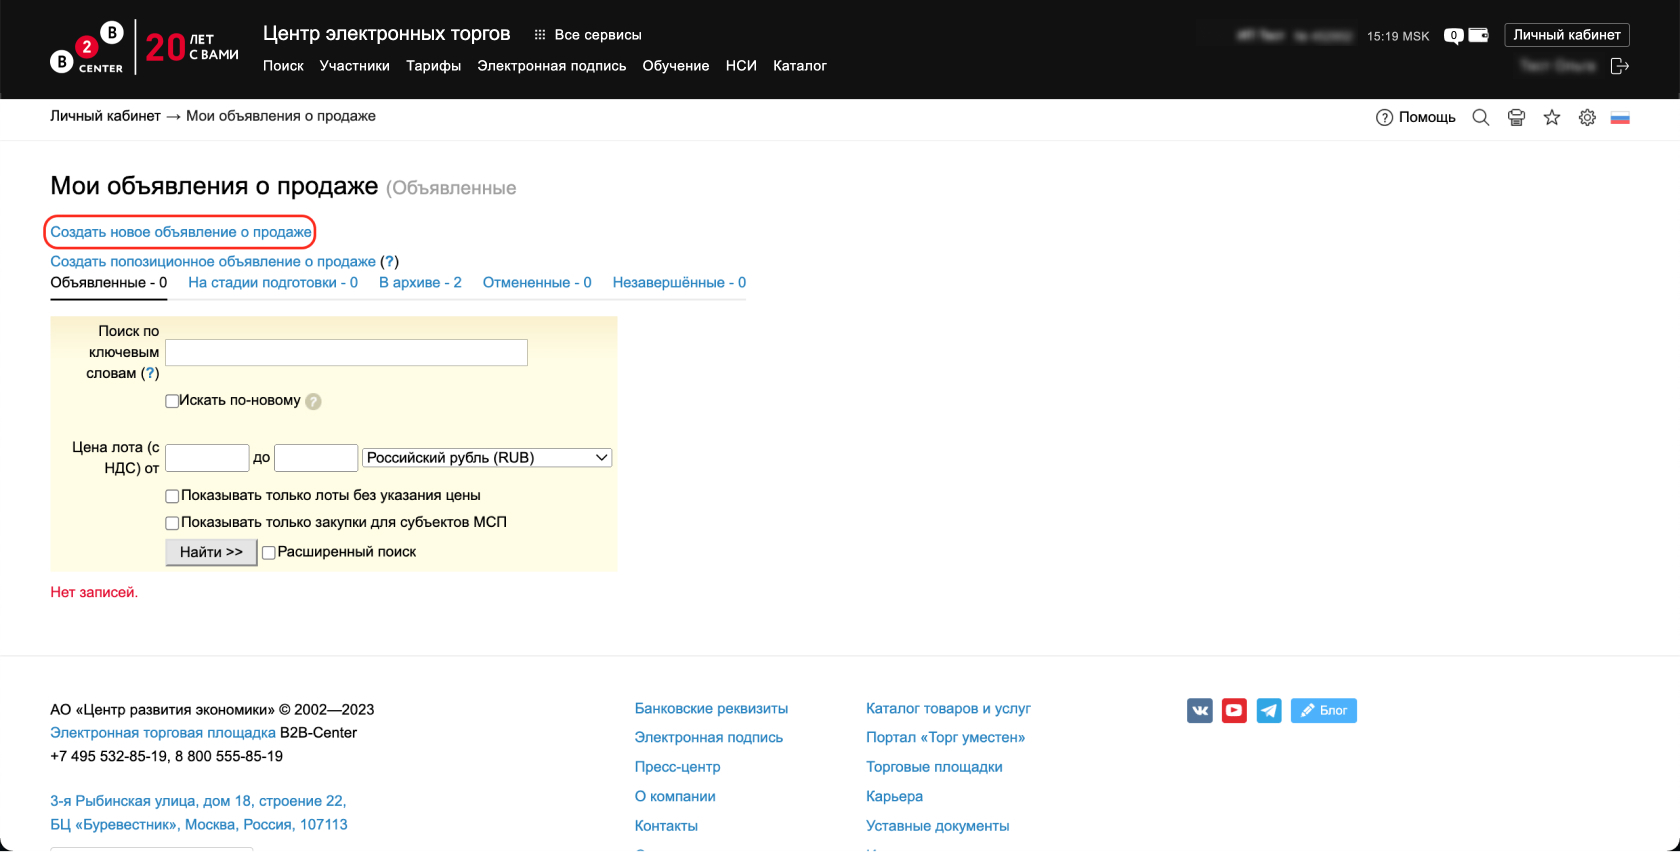Check 'Показывать только лоты без указания цены'
Screen dimensions: 1680x852
point(172,496)
